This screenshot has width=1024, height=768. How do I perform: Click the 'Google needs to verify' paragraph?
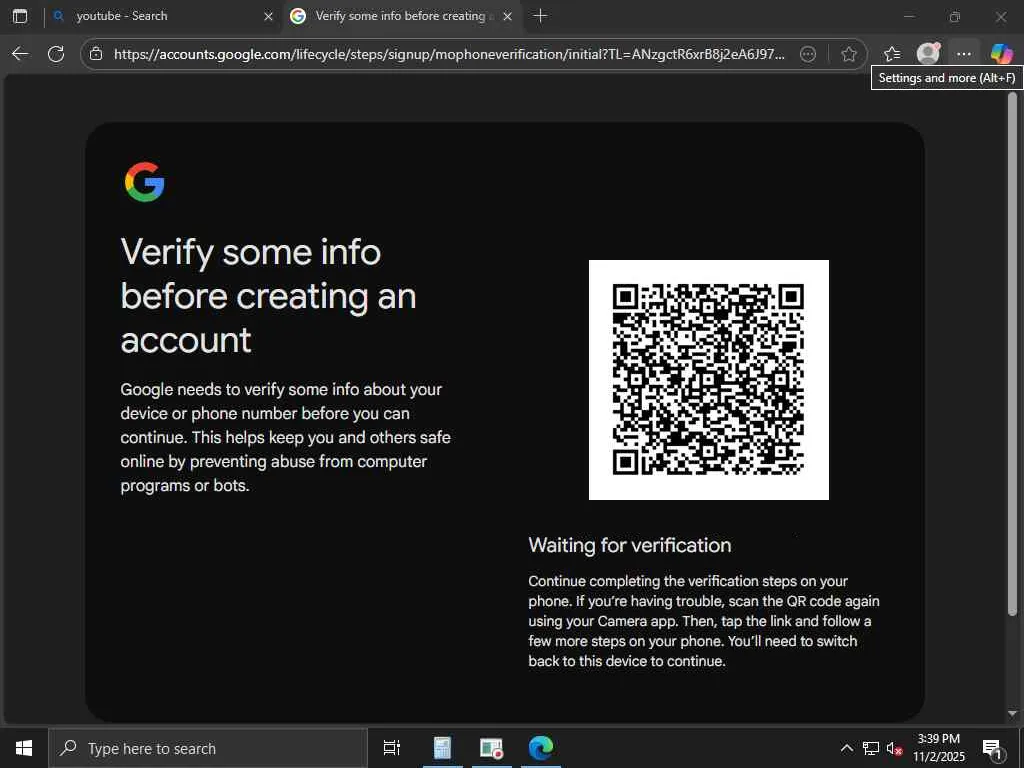pos(285,438)
